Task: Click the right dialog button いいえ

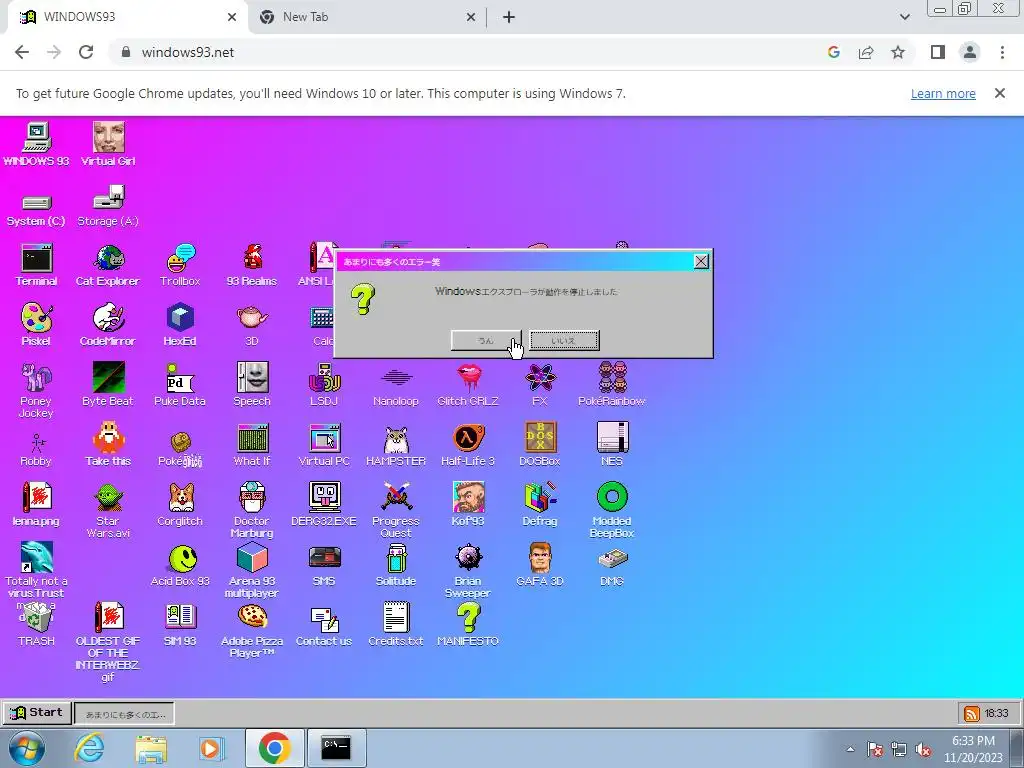Action: pos(564,340)
